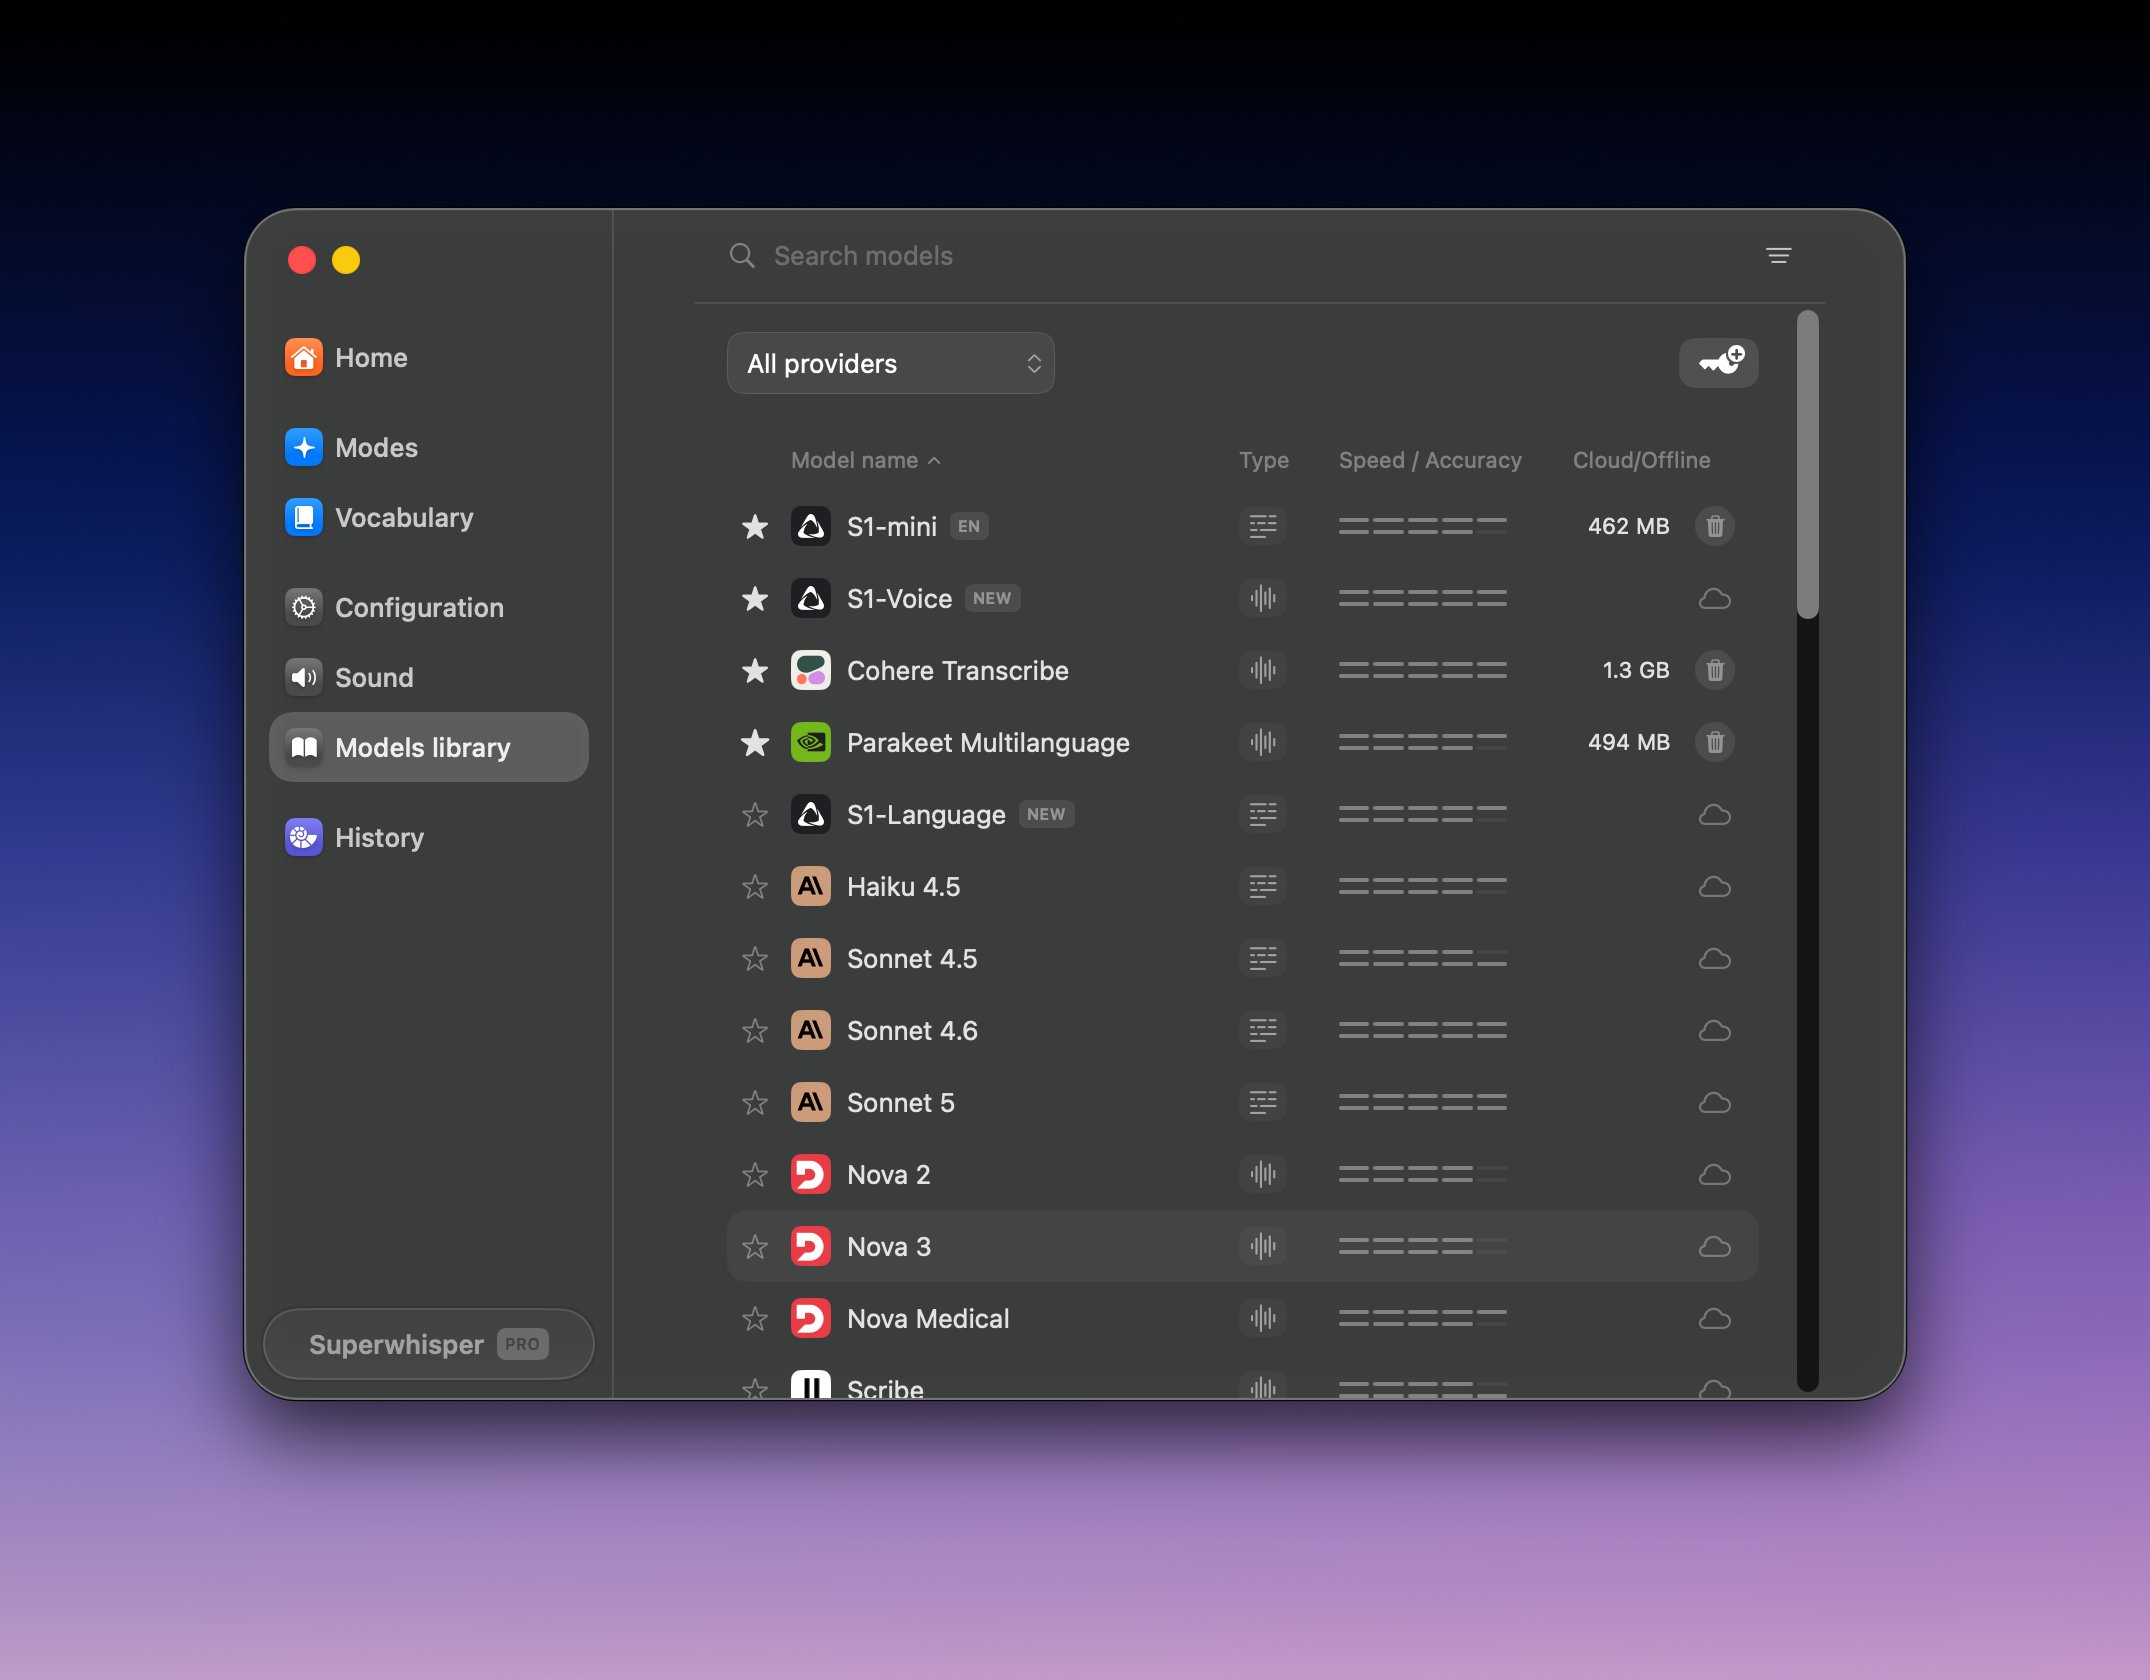Select Models library sidebar item
The image size is (2150, 1680).
pos(429,747)
